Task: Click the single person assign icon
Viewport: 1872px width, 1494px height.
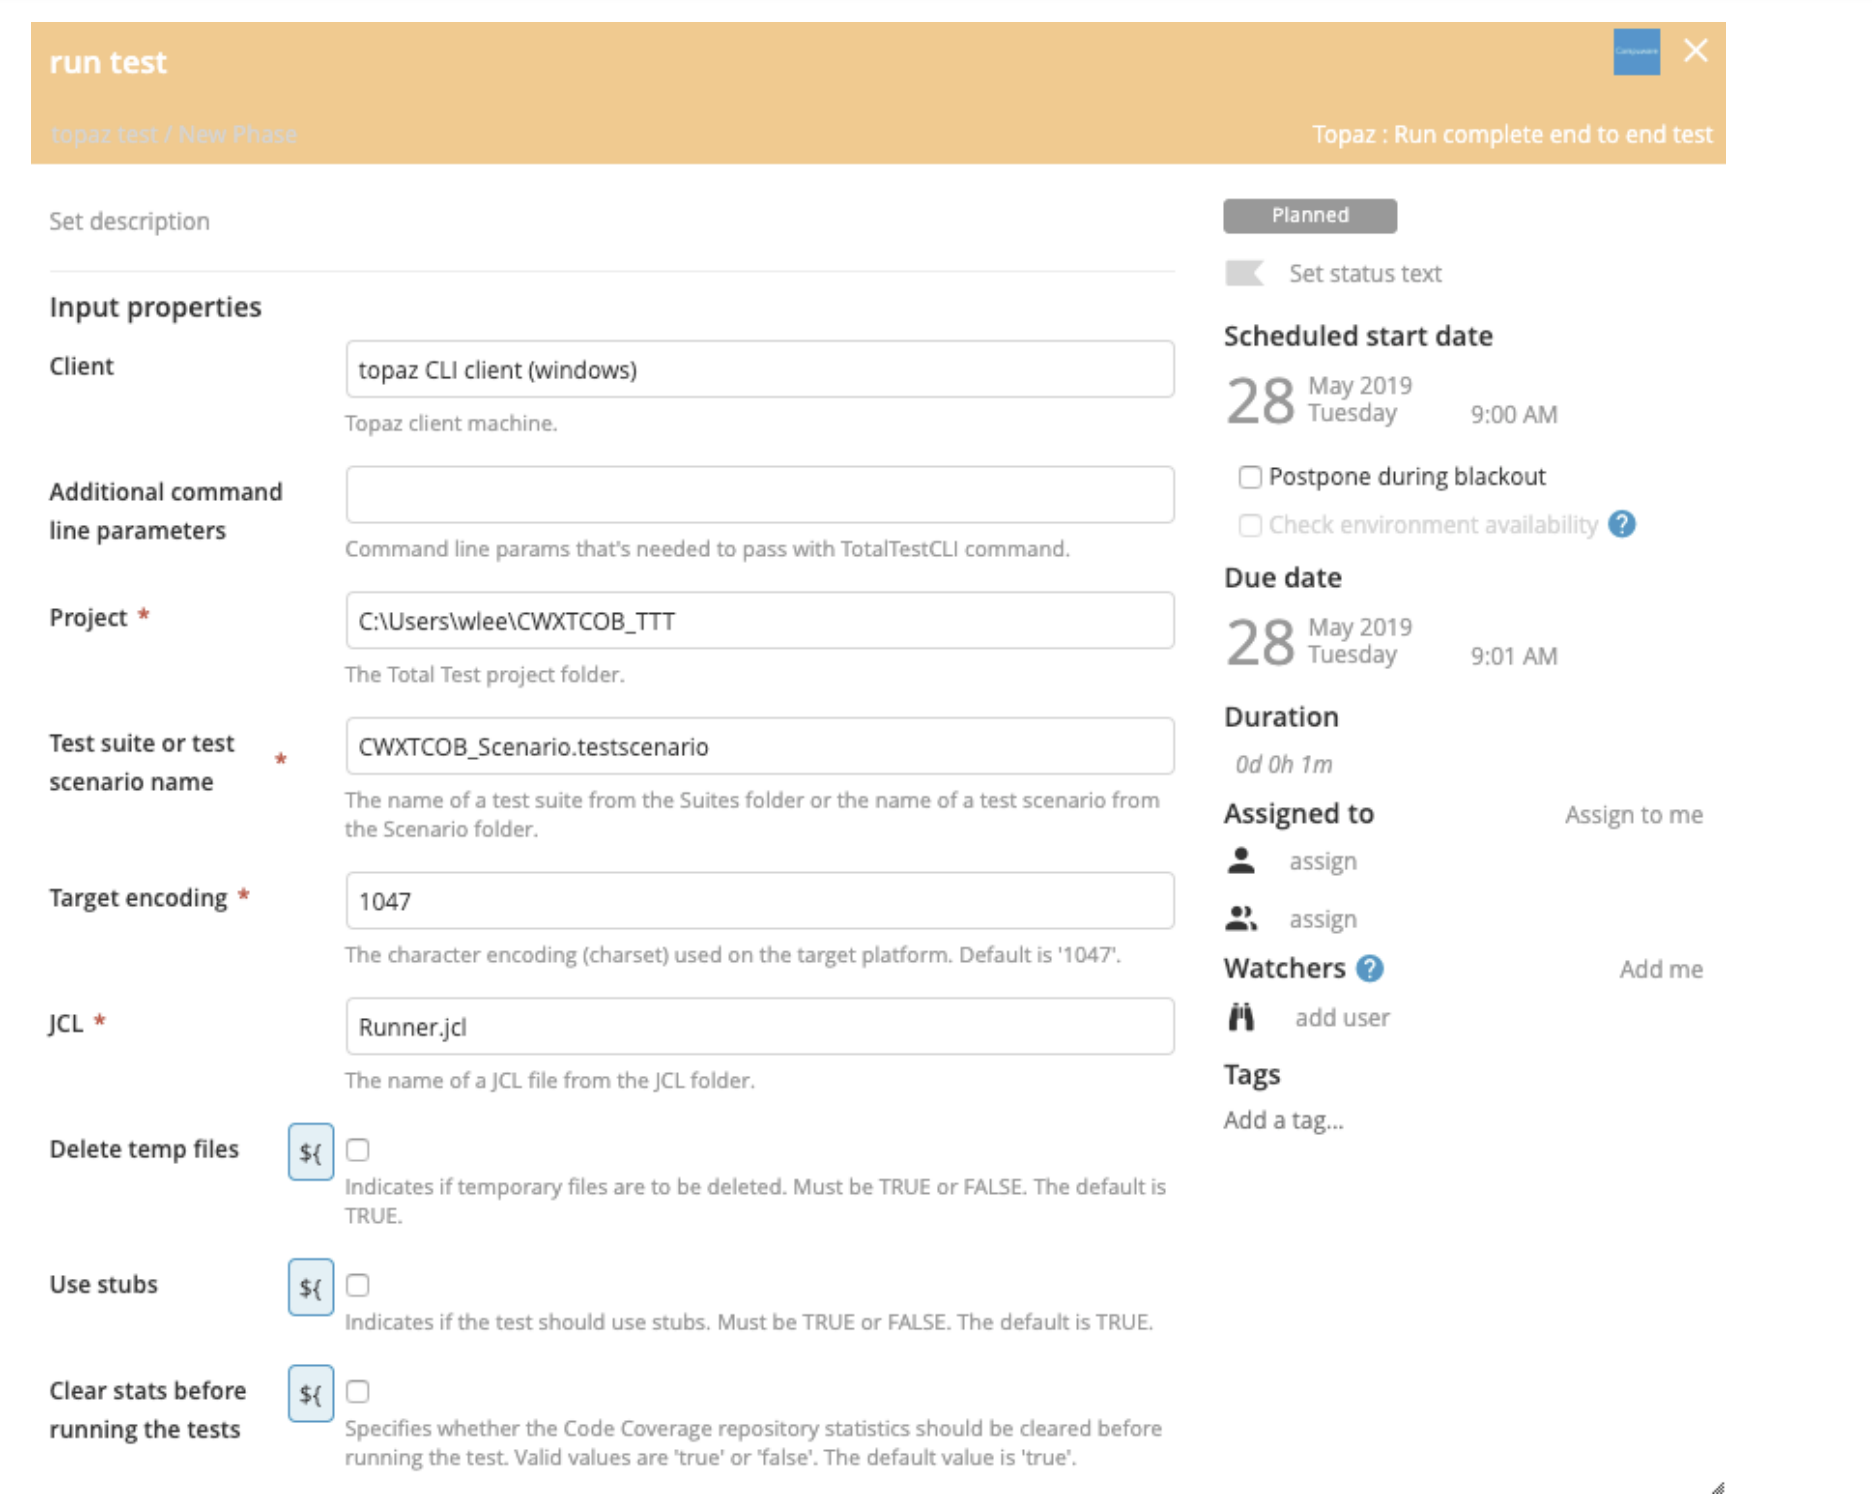Action: (1241, 860)
